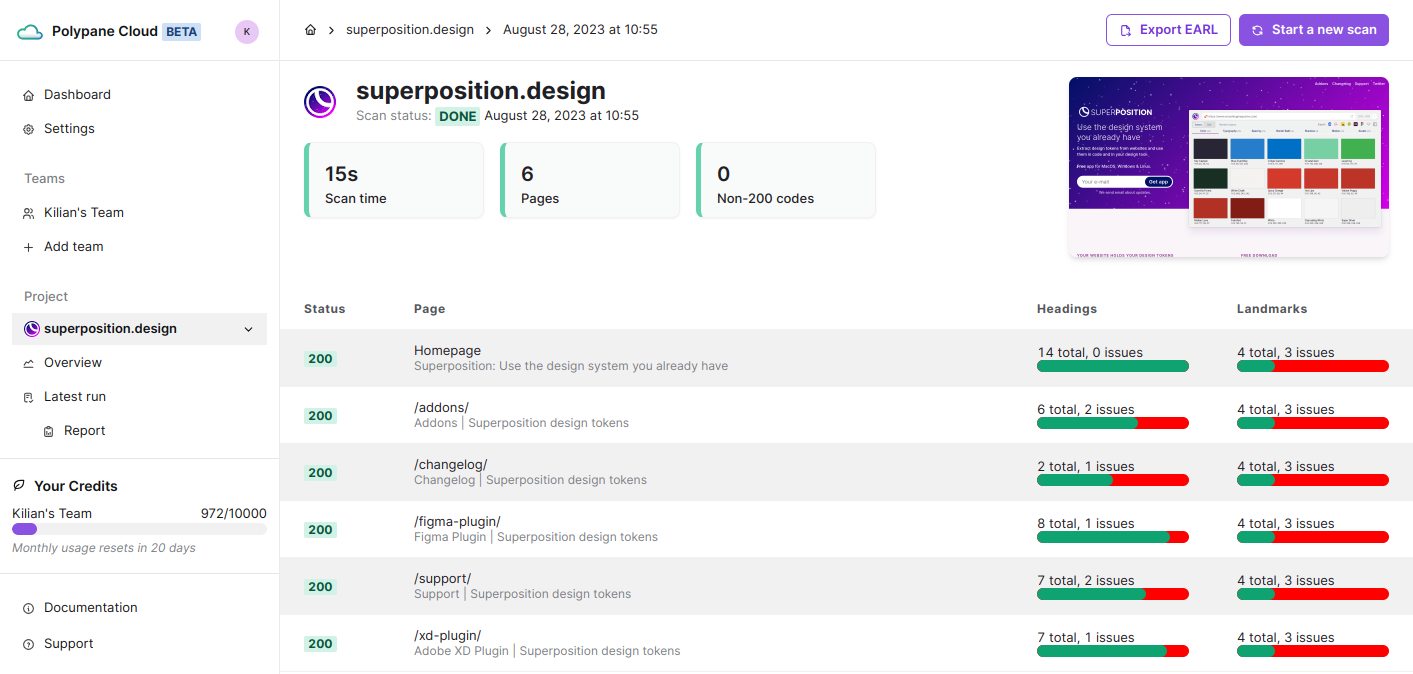The height and width of the screenshot is (674, 1413).
Task: Click the plus icon next to Add team
Action: [29, 246]
